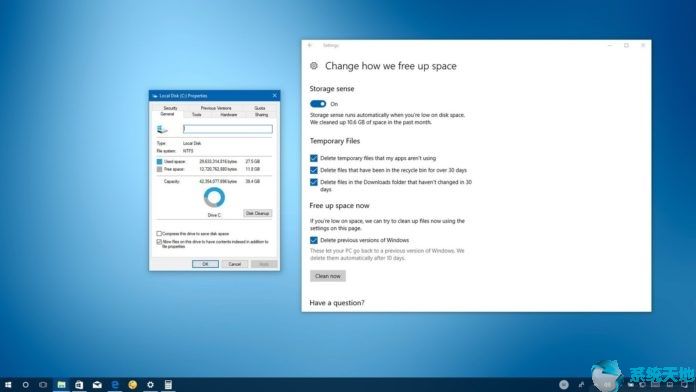Open the yellow smiley app on taskbar
This screenshot has width=696, height=392.
[x=132, y=384]
